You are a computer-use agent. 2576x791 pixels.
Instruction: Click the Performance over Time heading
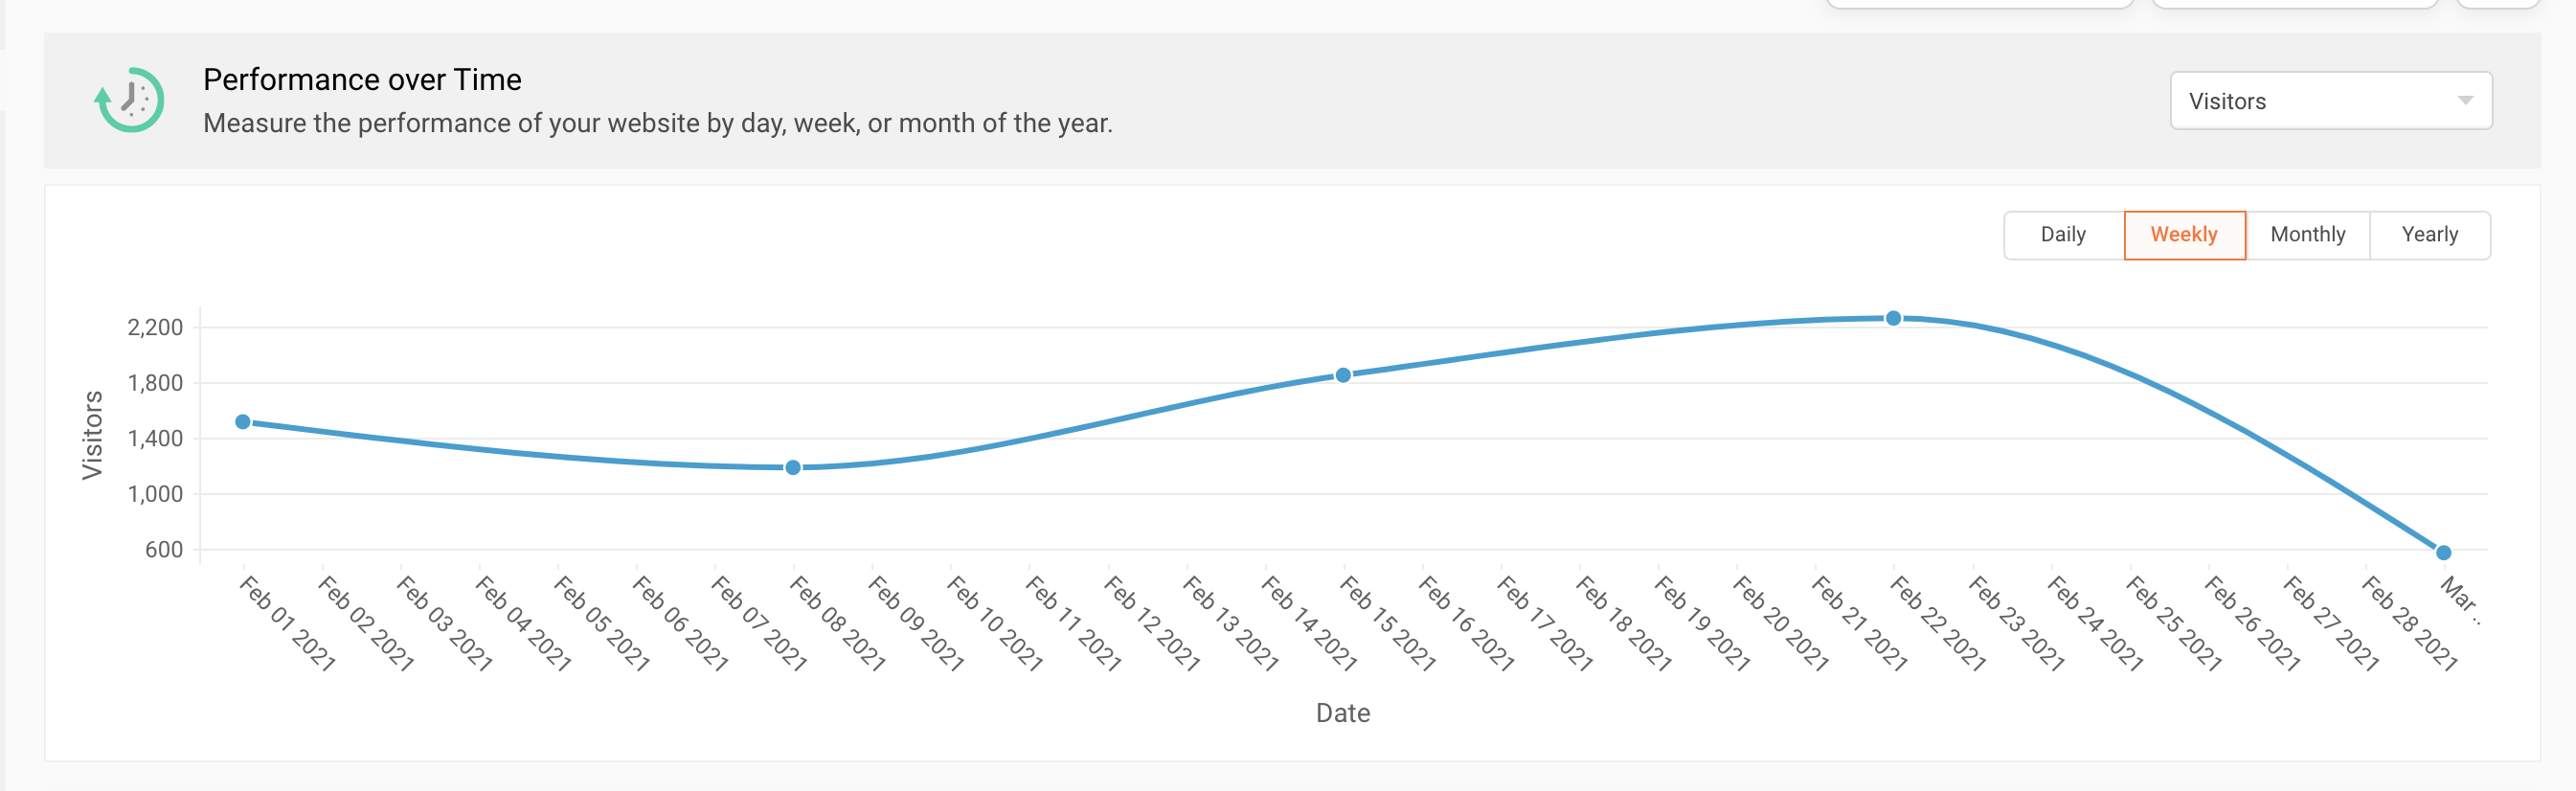click(362, 80)
